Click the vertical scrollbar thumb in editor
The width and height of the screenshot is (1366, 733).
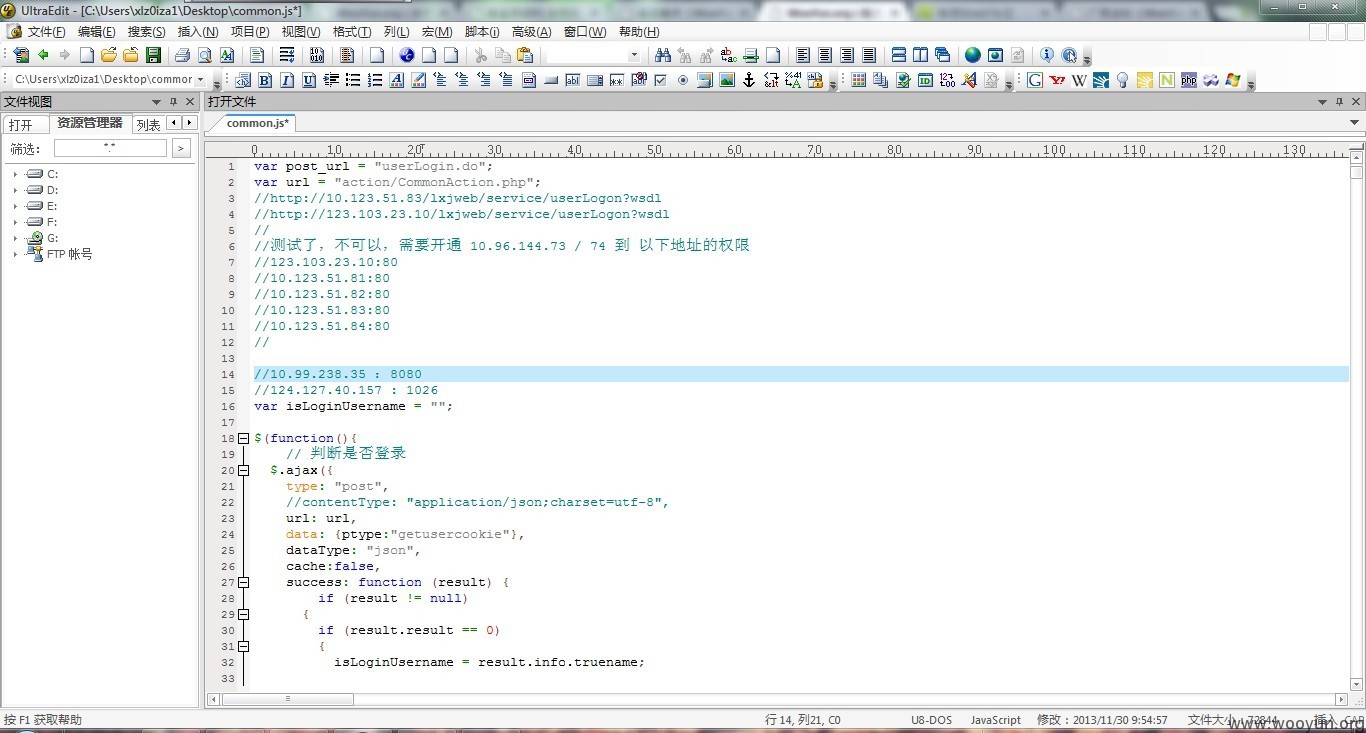tap(1356, 172)
